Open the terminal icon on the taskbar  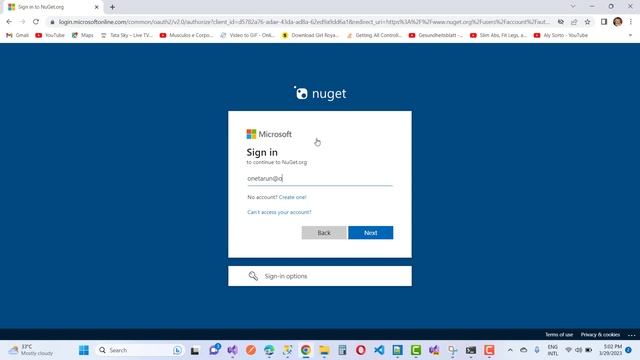(x=471, y=350)
